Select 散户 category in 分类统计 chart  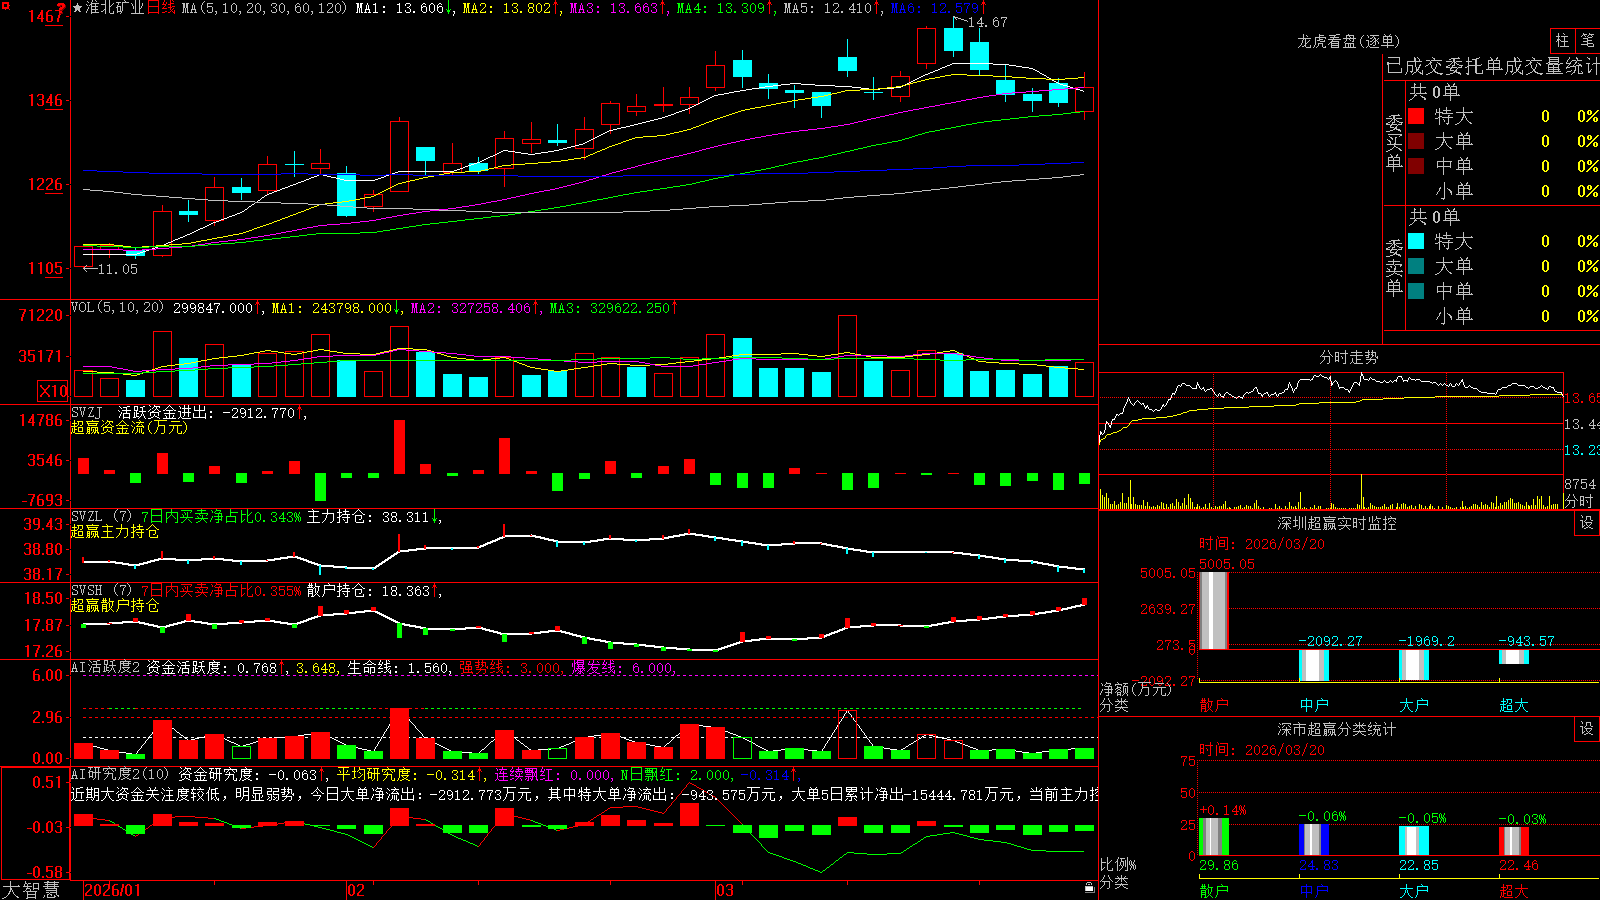pyautogui.click(x=1214, y=890)
